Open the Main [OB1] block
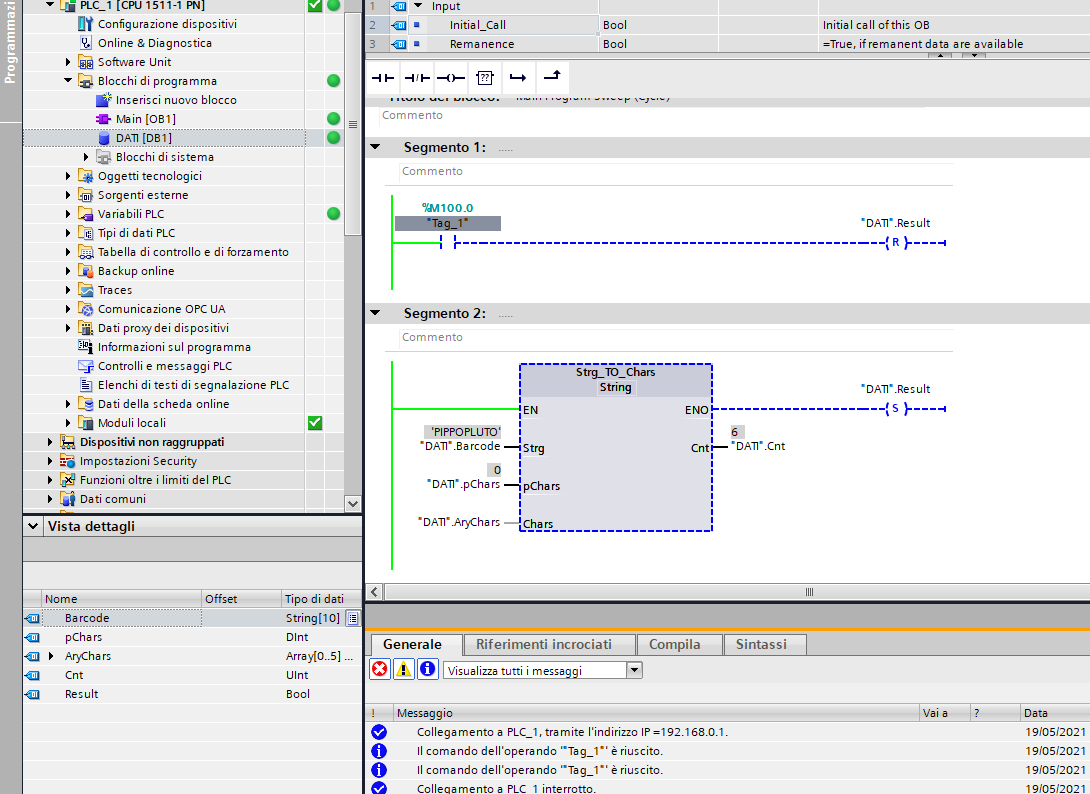The width and height of the screenshot is (1090, 794). (145, 119)
